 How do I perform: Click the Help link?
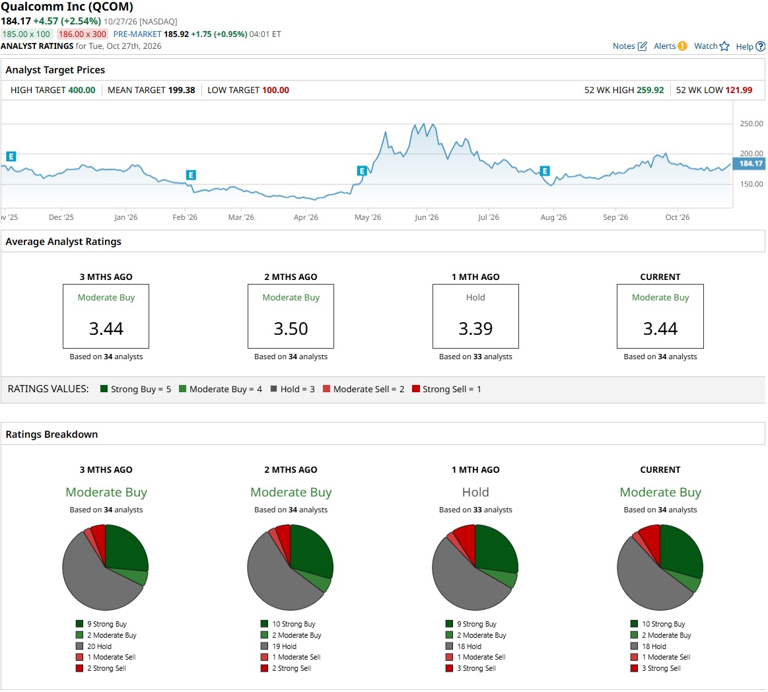pyautogui.click(x=744, y=47)
